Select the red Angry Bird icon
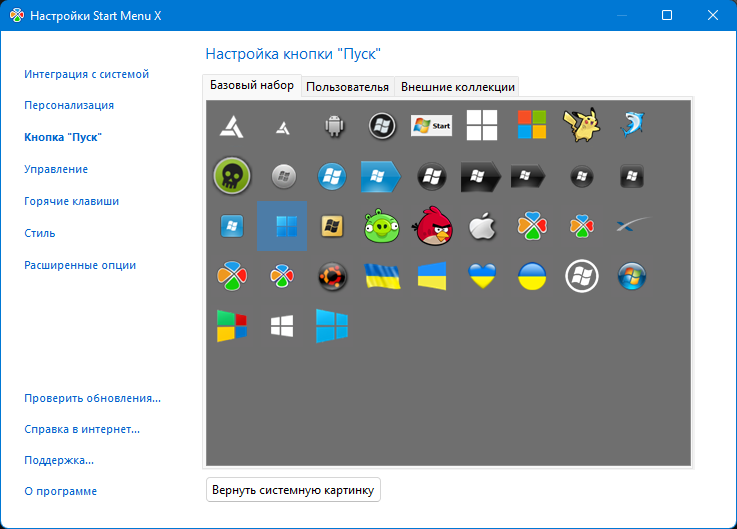 tap(432, 226)
